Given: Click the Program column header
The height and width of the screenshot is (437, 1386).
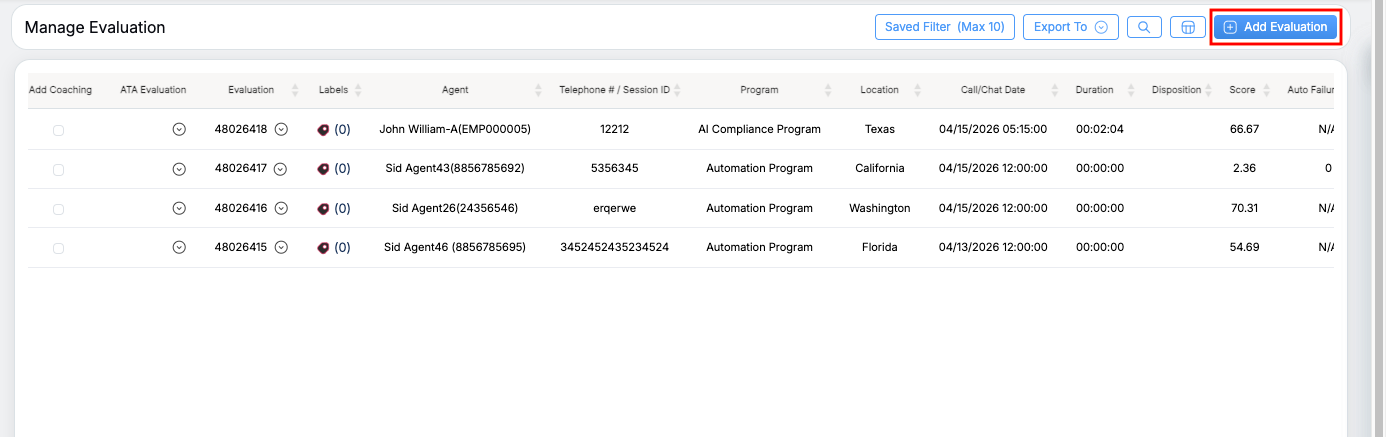Looking at the screenshot, I should [x=759, y=90].
